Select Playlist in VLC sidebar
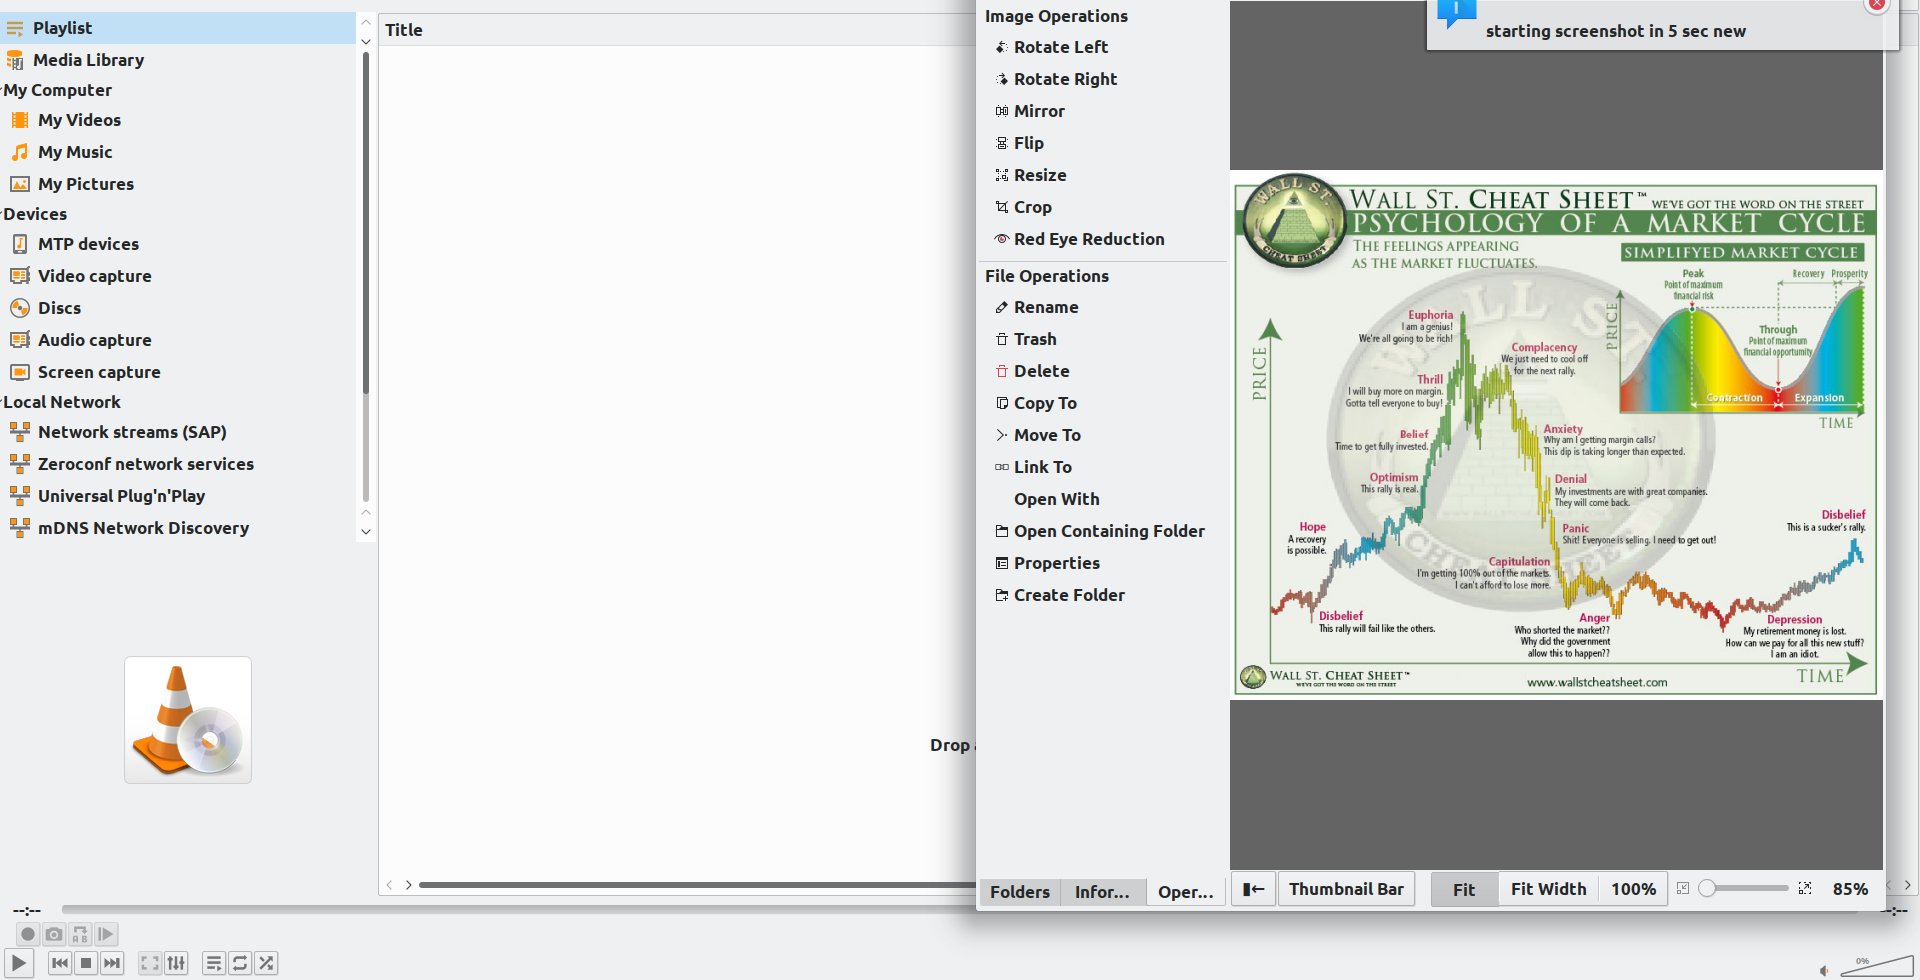Viewport: 1920px width, 980px height. [178, 28]
